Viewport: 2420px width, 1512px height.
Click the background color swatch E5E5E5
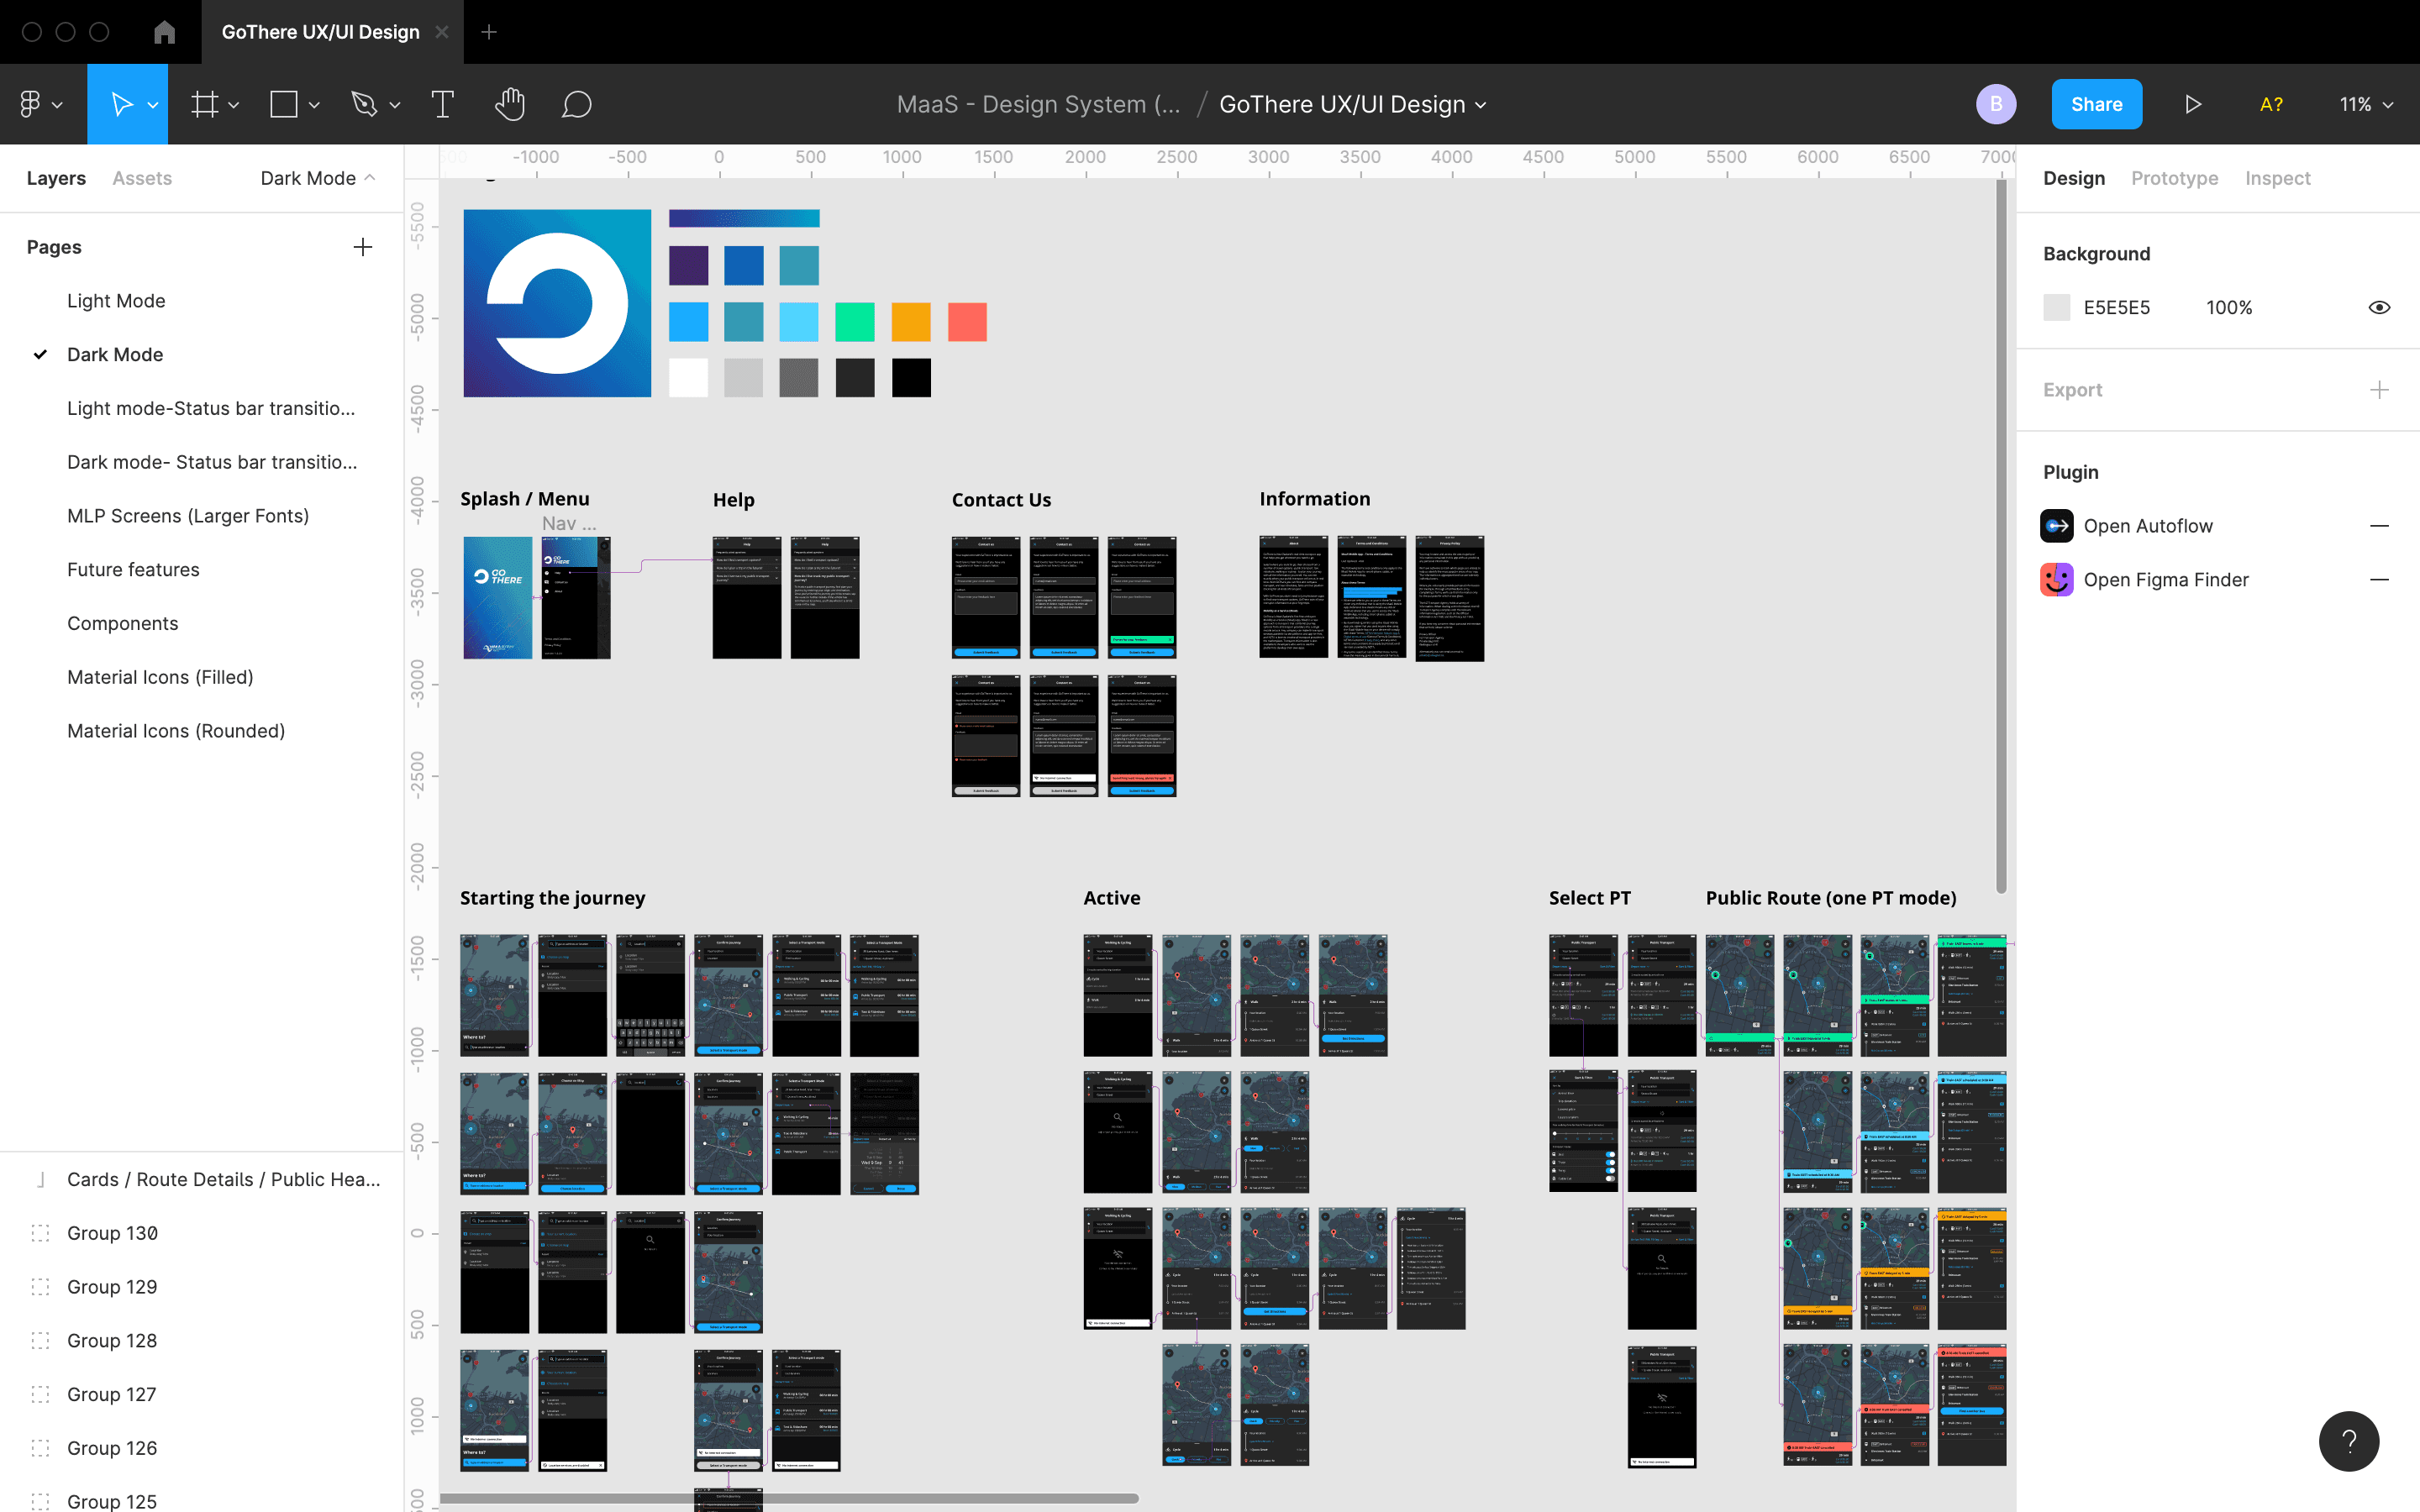pyautogui.click(x=2056, y=308)
